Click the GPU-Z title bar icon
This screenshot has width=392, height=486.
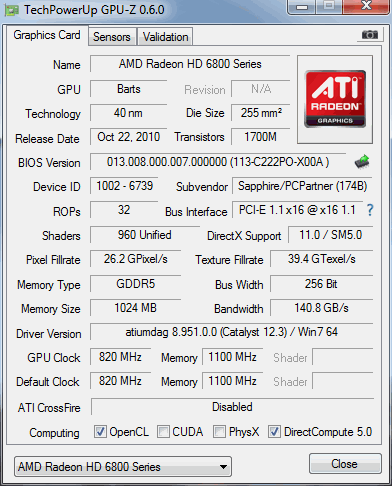[x=12, y=10]
